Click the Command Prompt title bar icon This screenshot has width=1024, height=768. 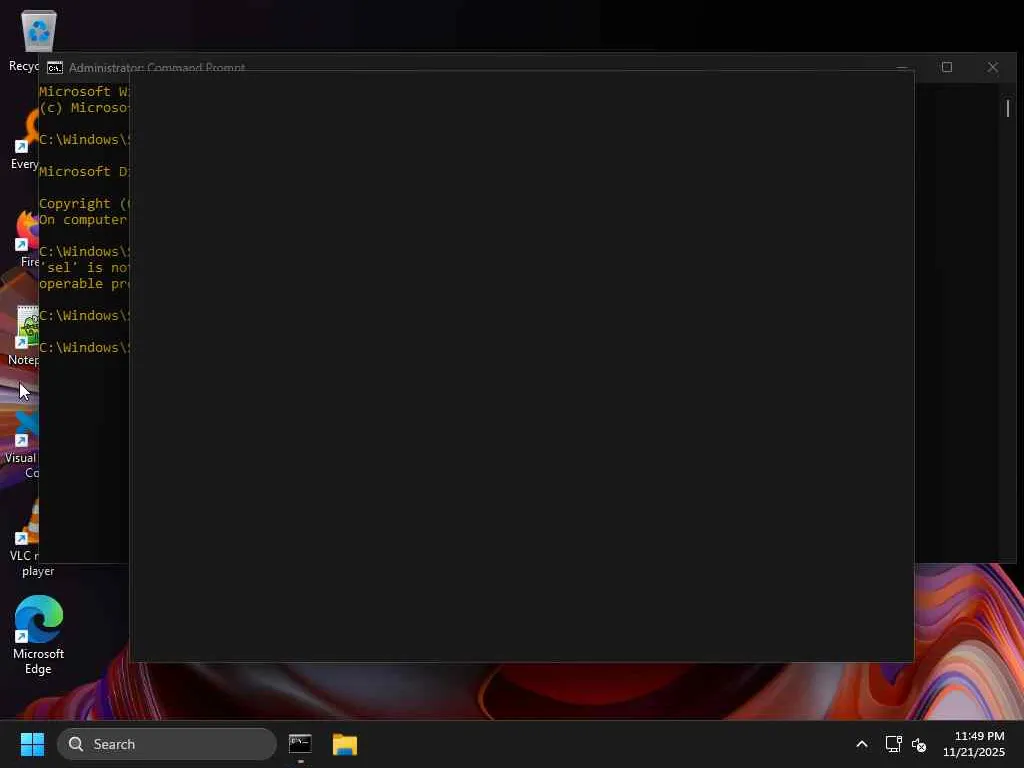tap(55, 67)
